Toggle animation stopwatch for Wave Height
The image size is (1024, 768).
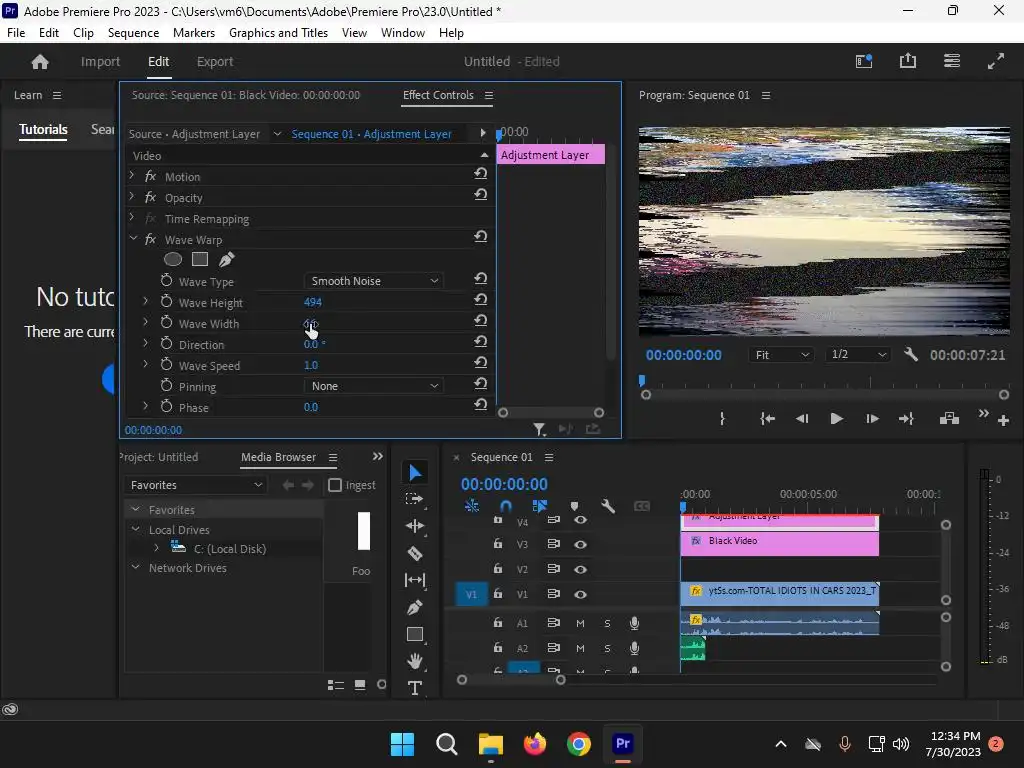coord(167,301)
